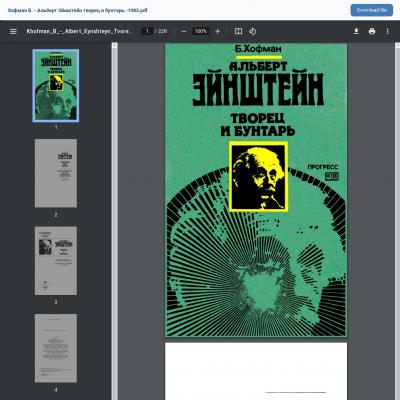Click Einstein's yellow portrait on cover
The height and width of the screenshot is (400, 400).
258,177
